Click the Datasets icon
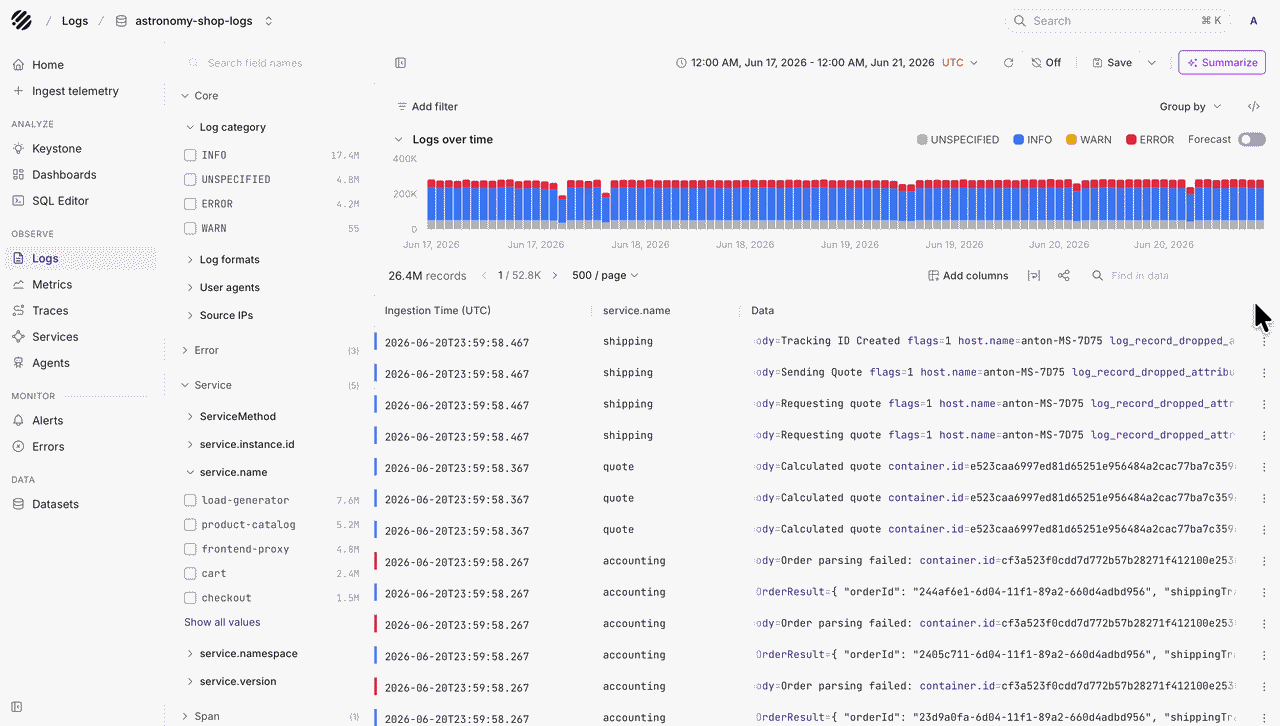 [x=18, y=505]
